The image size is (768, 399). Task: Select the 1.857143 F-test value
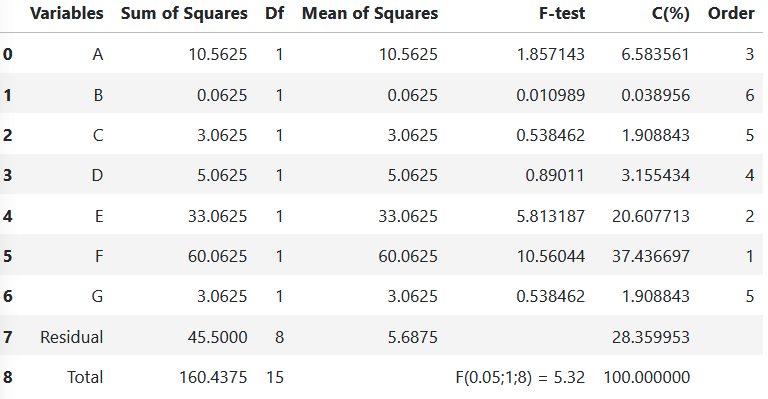tap(551, 54)
